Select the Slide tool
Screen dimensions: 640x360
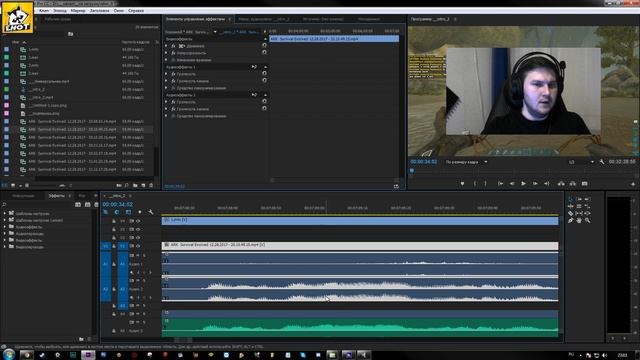(587, 213)
